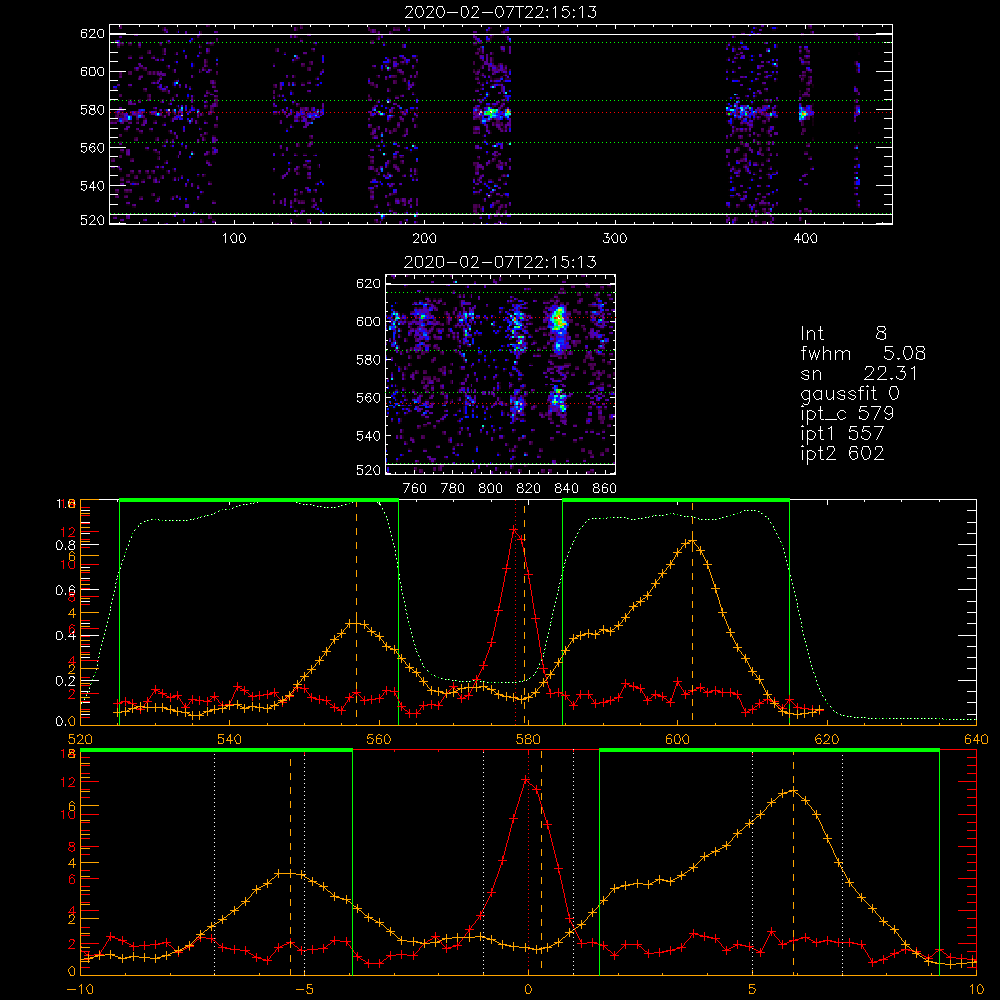1000x1000 pixels.
Task: Select the 'fwhm 5.08' readout
Action: click(x=863, y=353)
